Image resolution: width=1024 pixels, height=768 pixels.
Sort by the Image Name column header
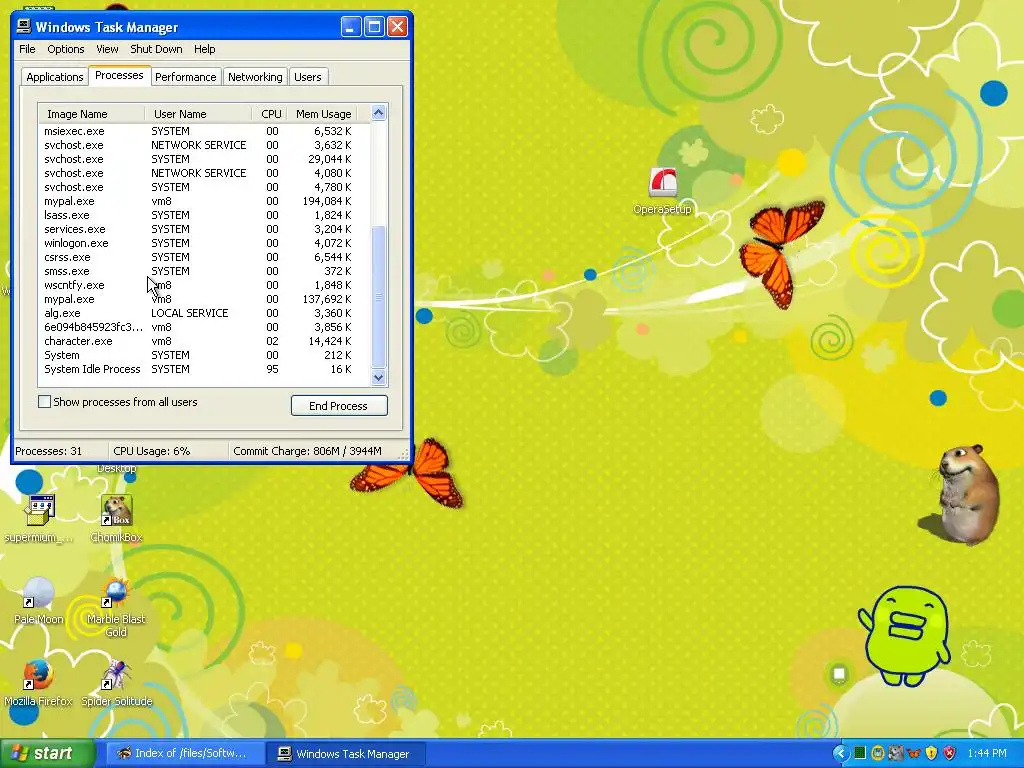pyautogui.click(x=91, y=114)
